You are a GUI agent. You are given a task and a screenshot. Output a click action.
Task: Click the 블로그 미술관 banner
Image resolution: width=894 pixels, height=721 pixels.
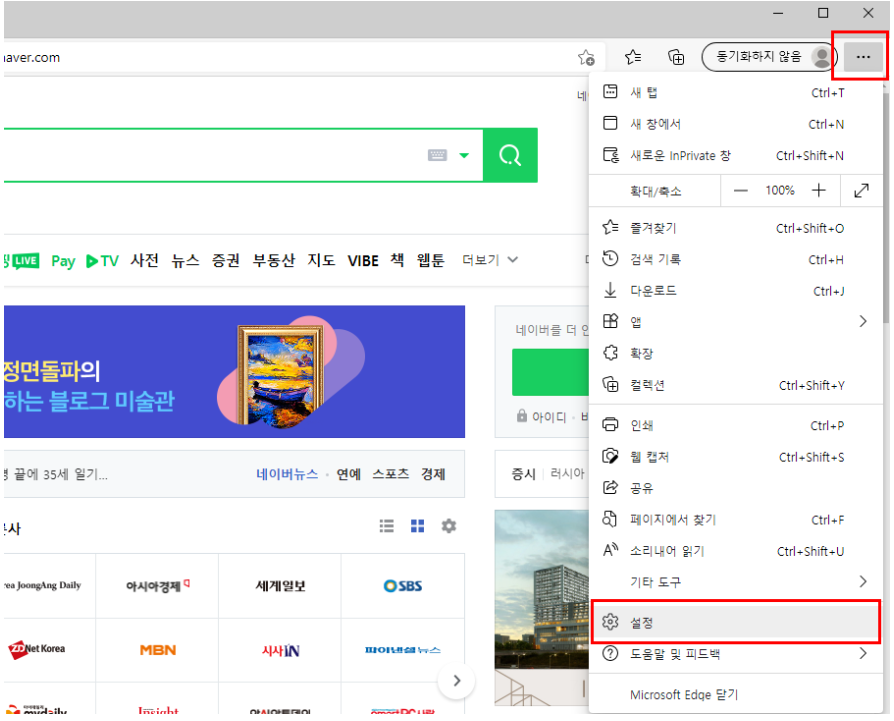coord(234,372)
